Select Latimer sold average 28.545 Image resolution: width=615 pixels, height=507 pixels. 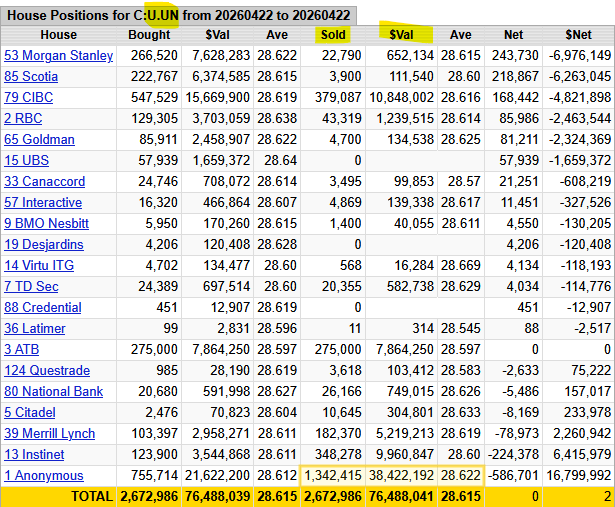coord(460,329)
